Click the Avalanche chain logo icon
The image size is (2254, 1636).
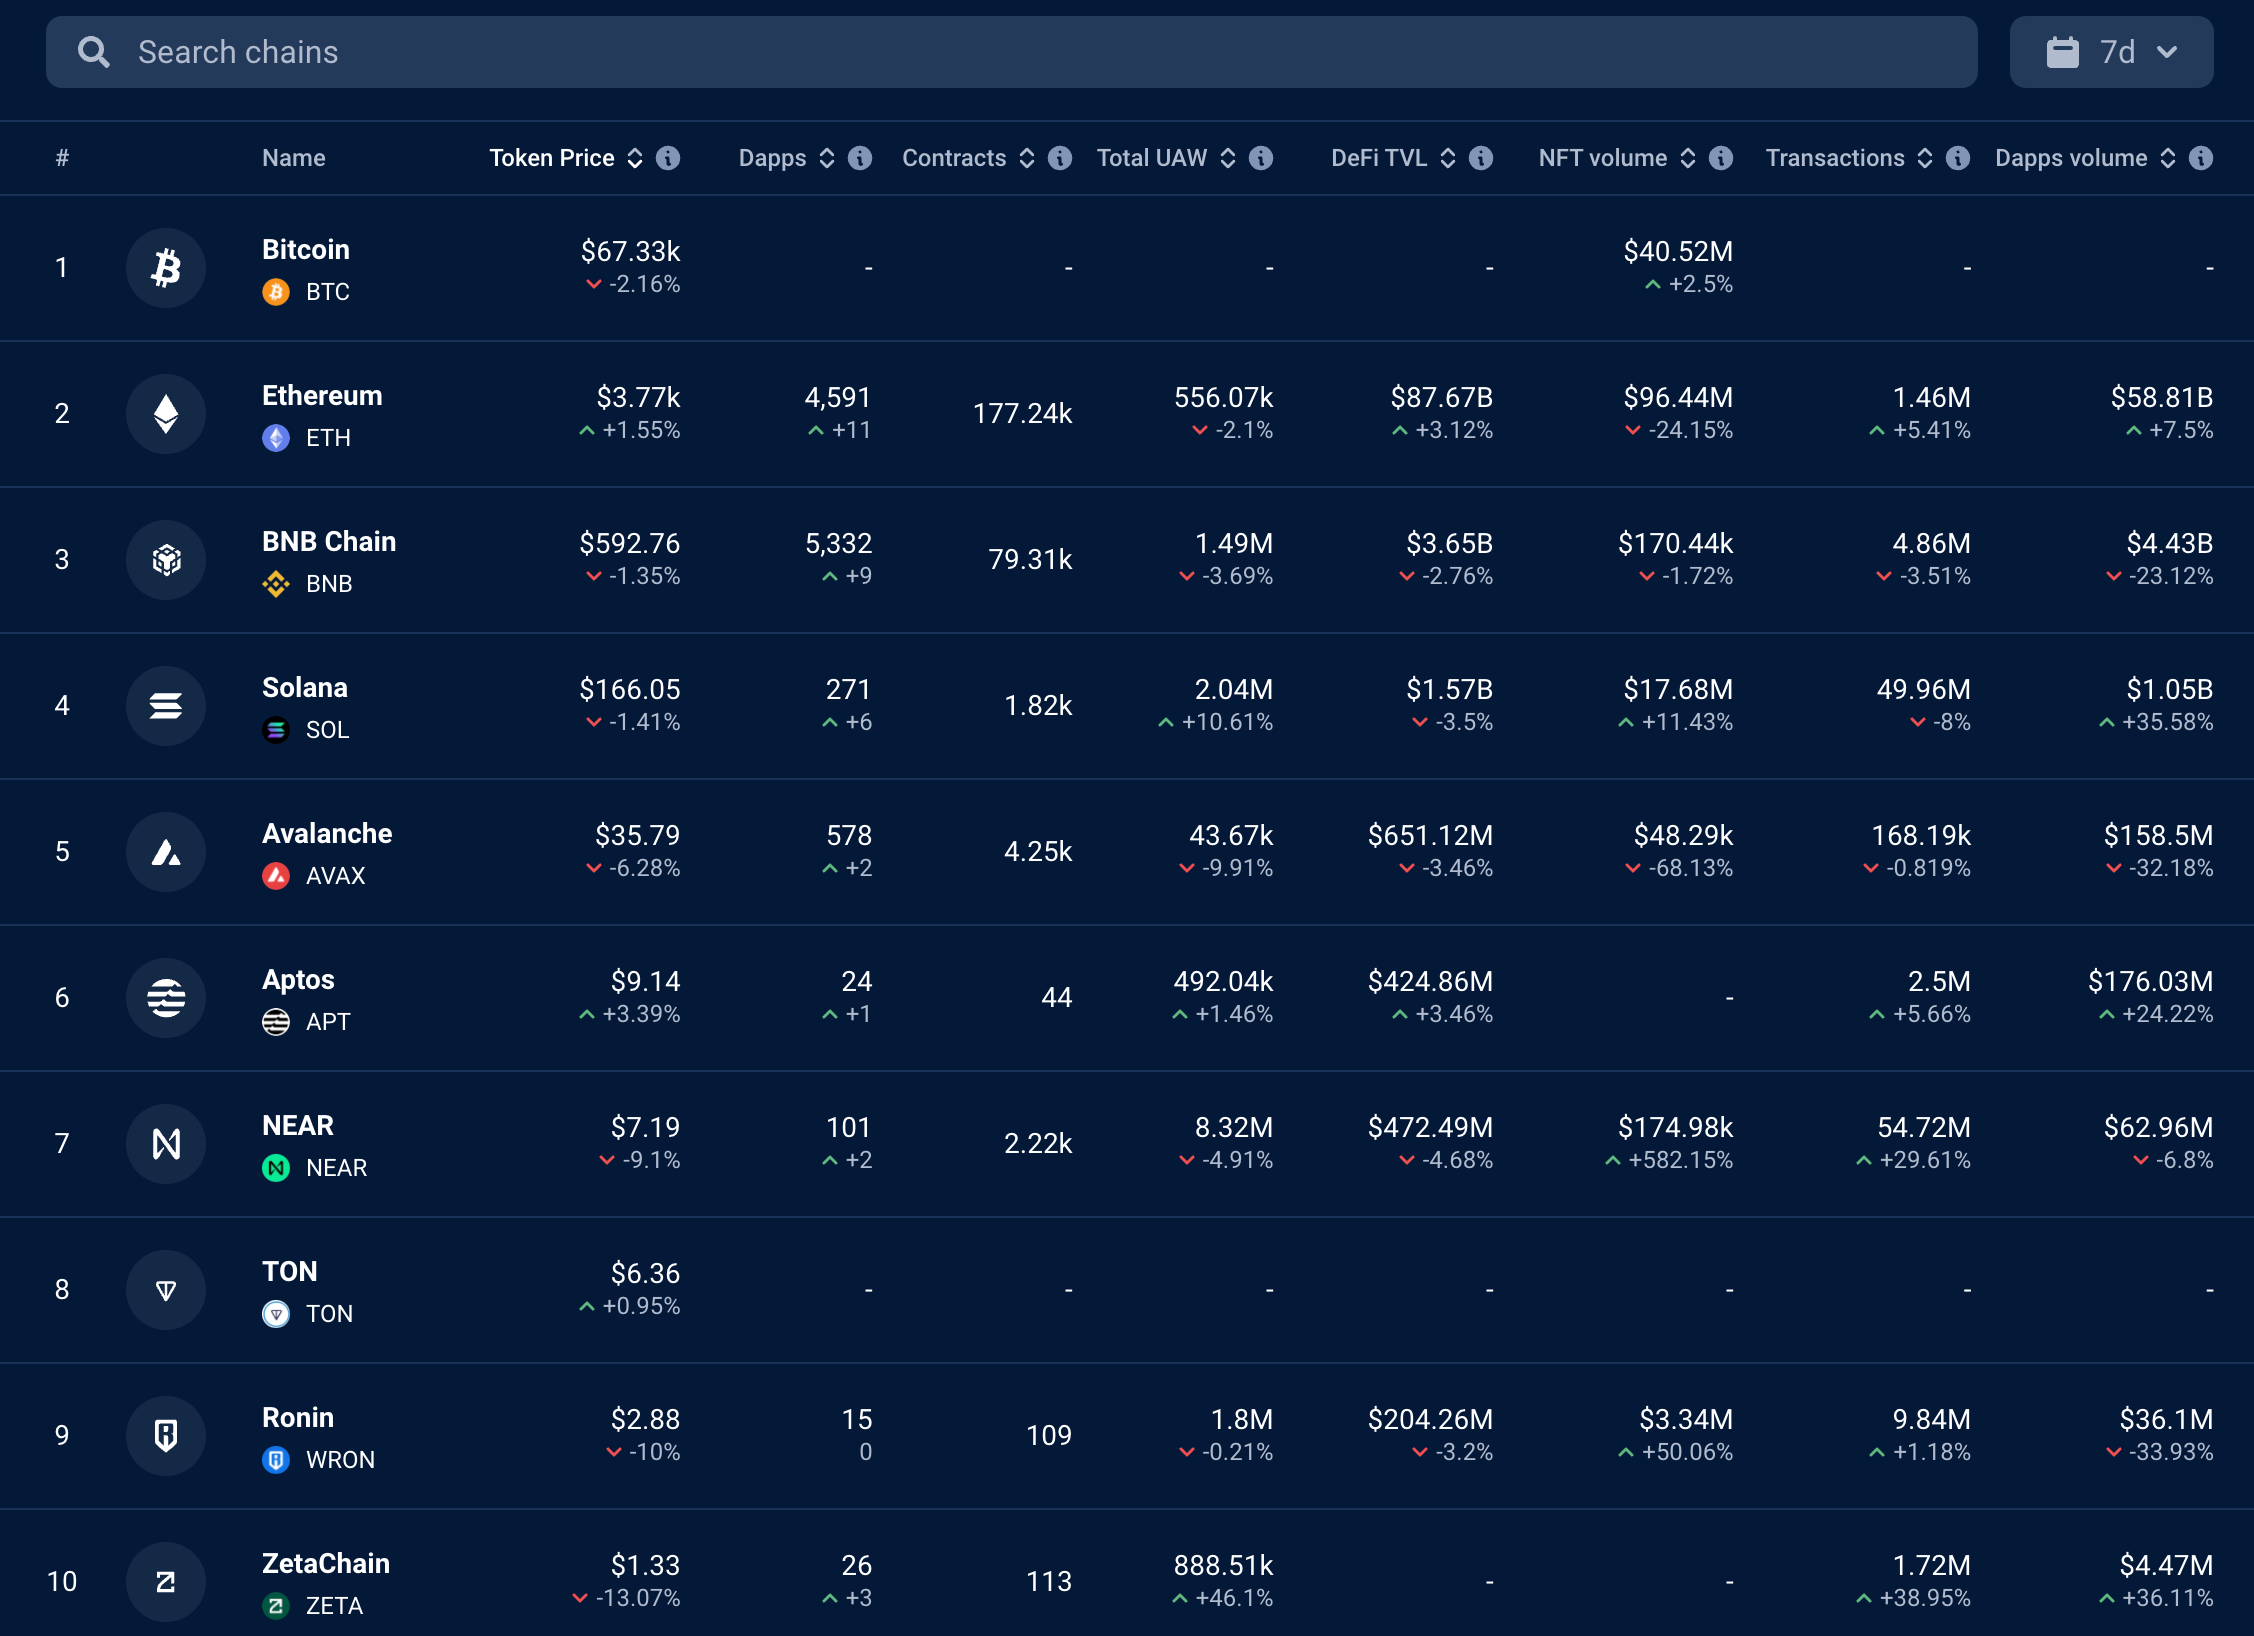pyautogui.click(x=166, y=852)
